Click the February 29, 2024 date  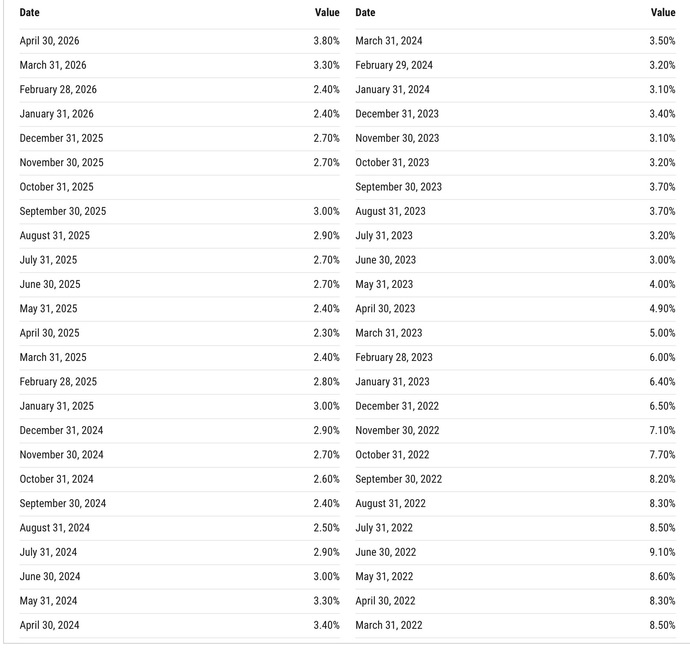point(394,65)
